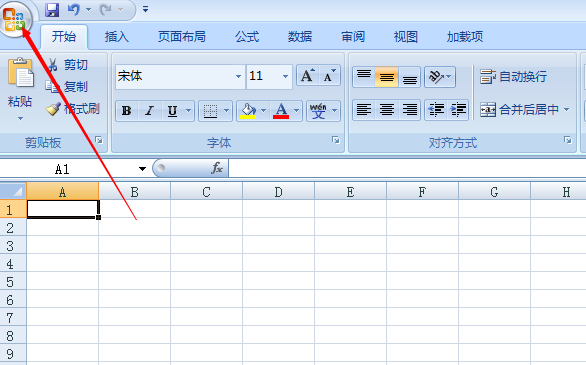The height and width of the screenshot is (365, 586).
Task: Click 剪切 to cut selection
Action: pyautogui.click(x=68, y=65)
